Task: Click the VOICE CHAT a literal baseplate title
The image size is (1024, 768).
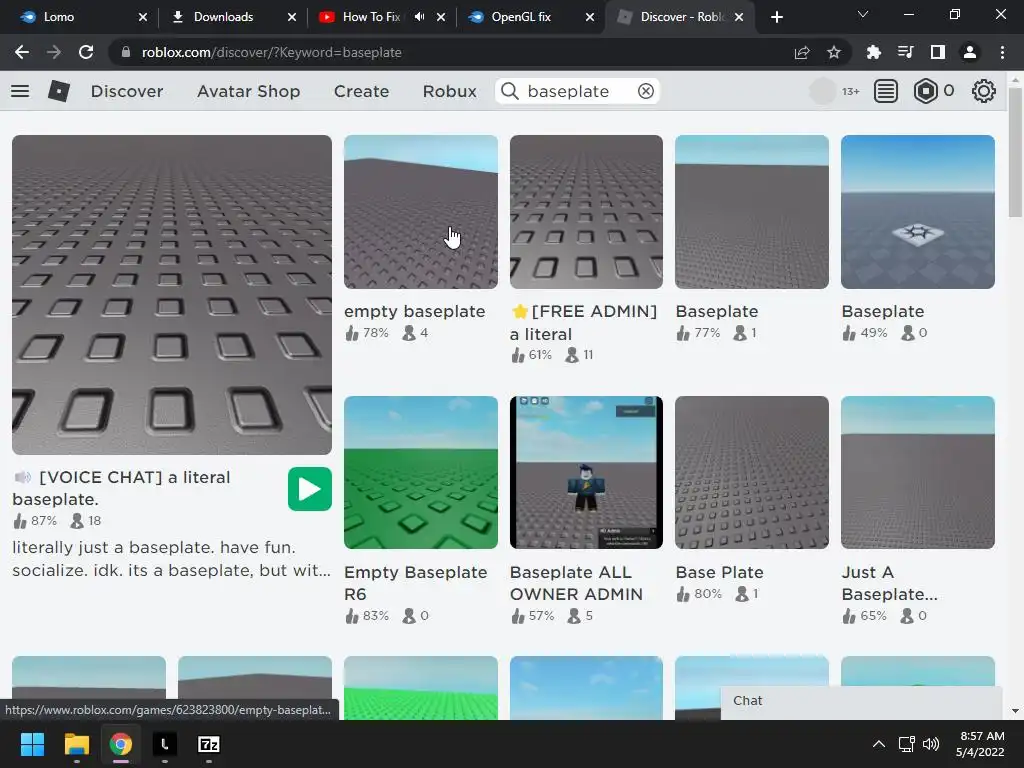Action: pos(121,488)
